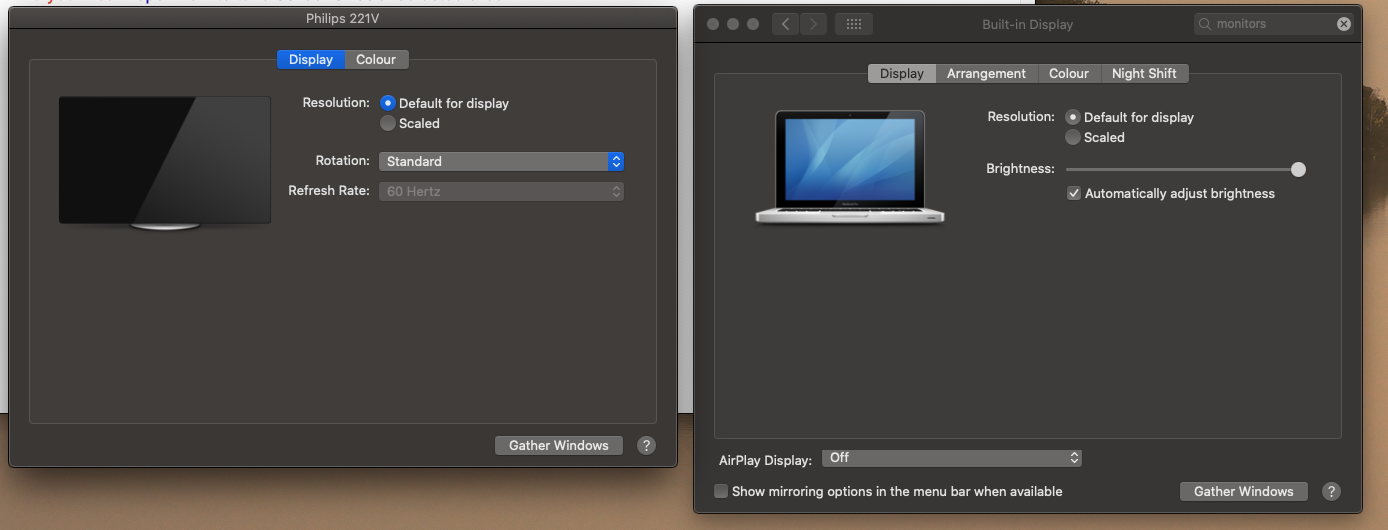The image size is (1388, 530).
Task: Open the Rotation dropdown set to Standard
Action: [x=501, y=161]
